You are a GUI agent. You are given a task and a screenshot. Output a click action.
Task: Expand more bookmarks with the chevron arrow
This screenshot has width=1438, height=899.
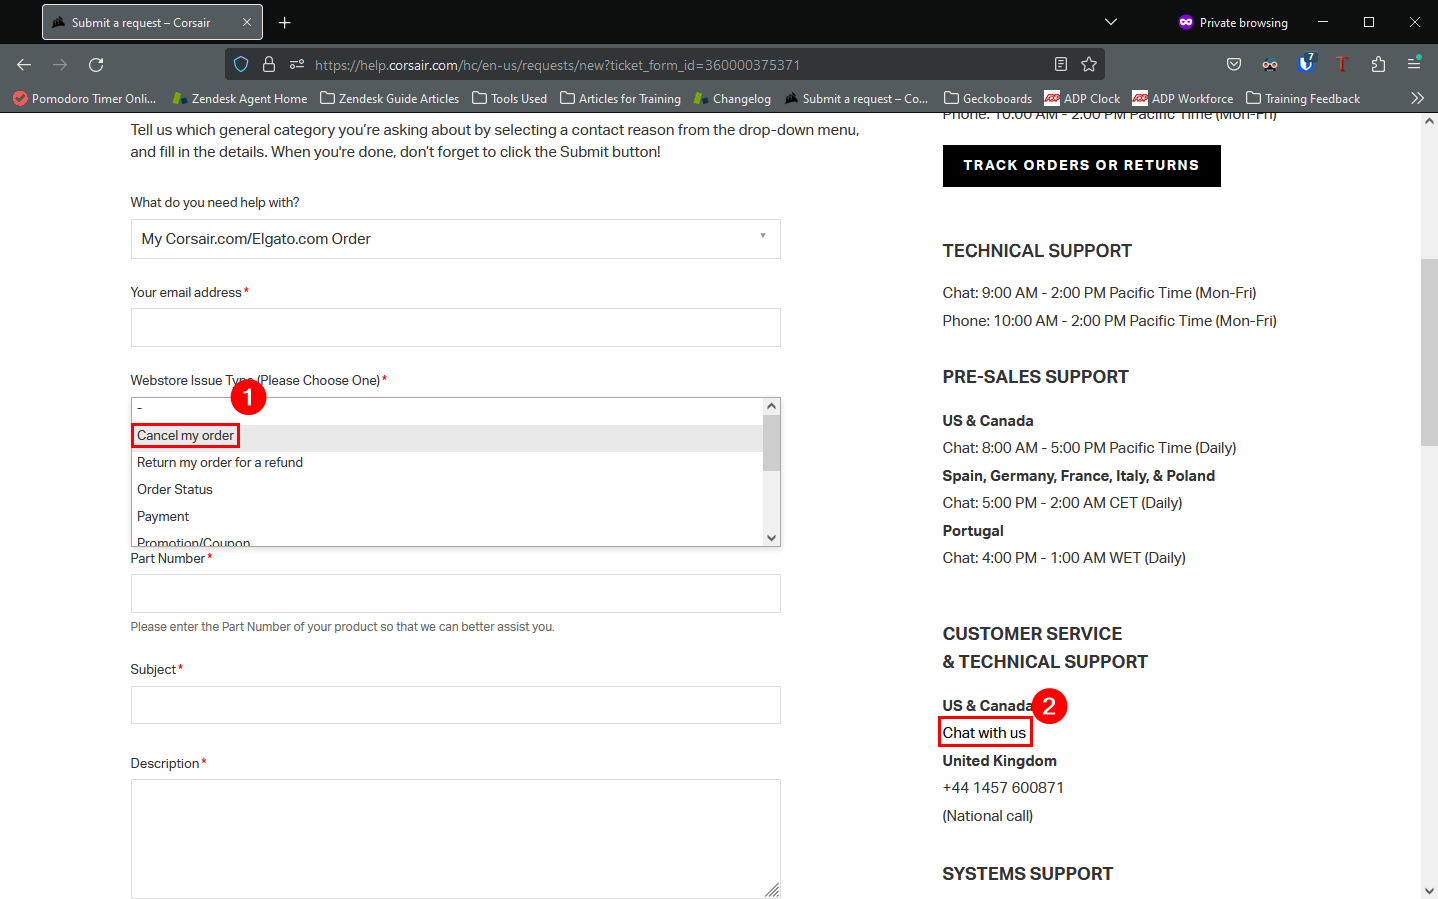point(1417,98)
